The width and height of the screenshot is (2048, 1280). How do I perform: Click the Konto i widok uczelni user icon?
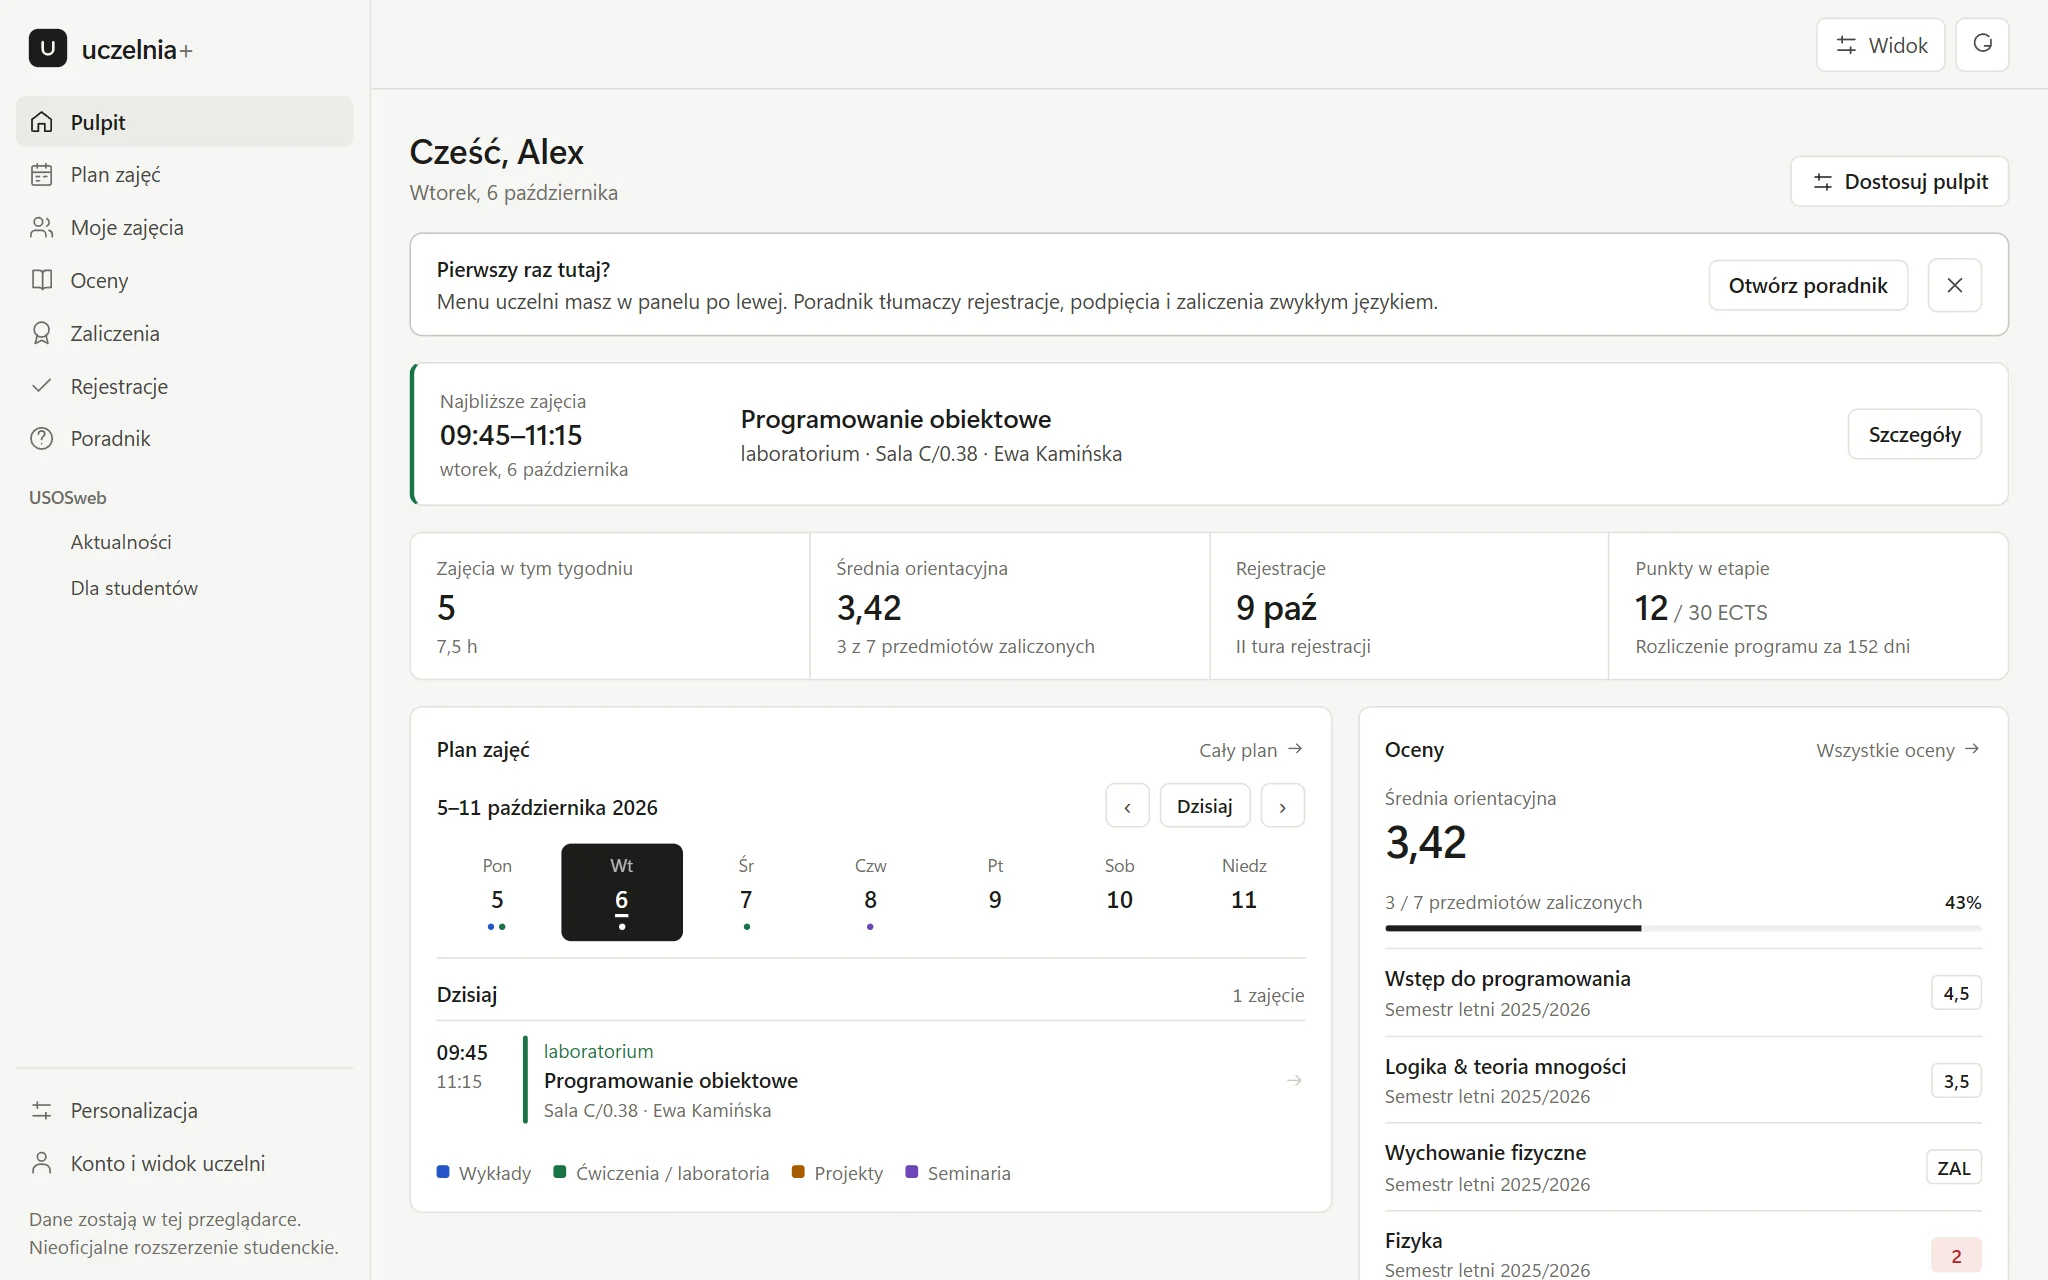tap(41, 1163)
